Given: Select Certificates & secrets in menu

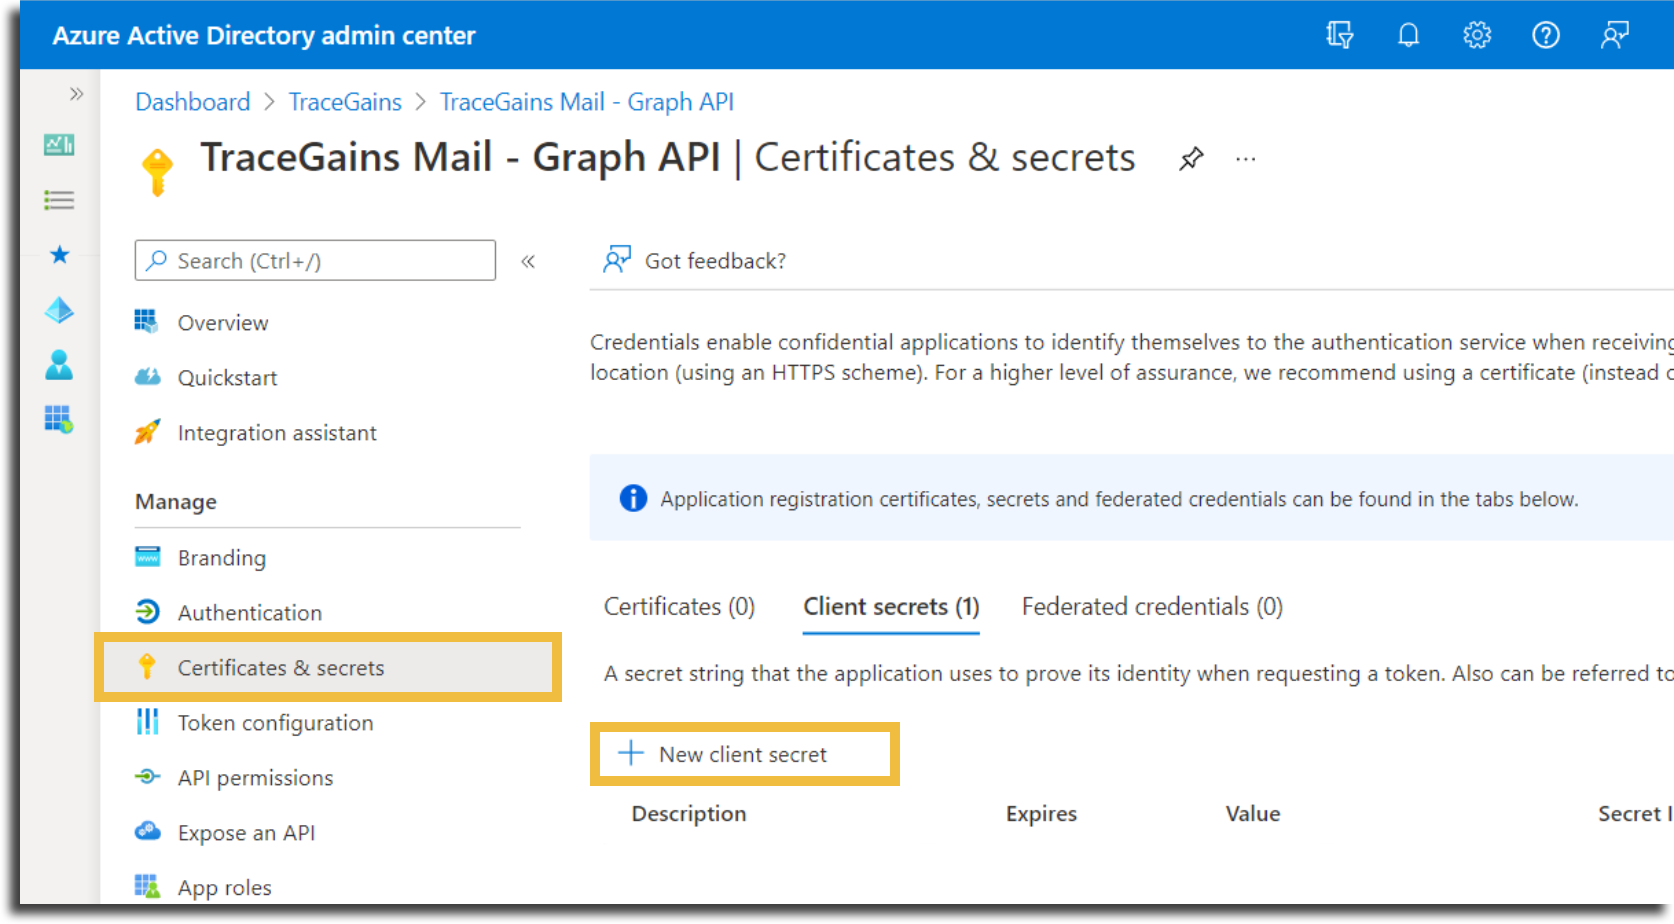Looking at the screenshot, I should 327,667.
